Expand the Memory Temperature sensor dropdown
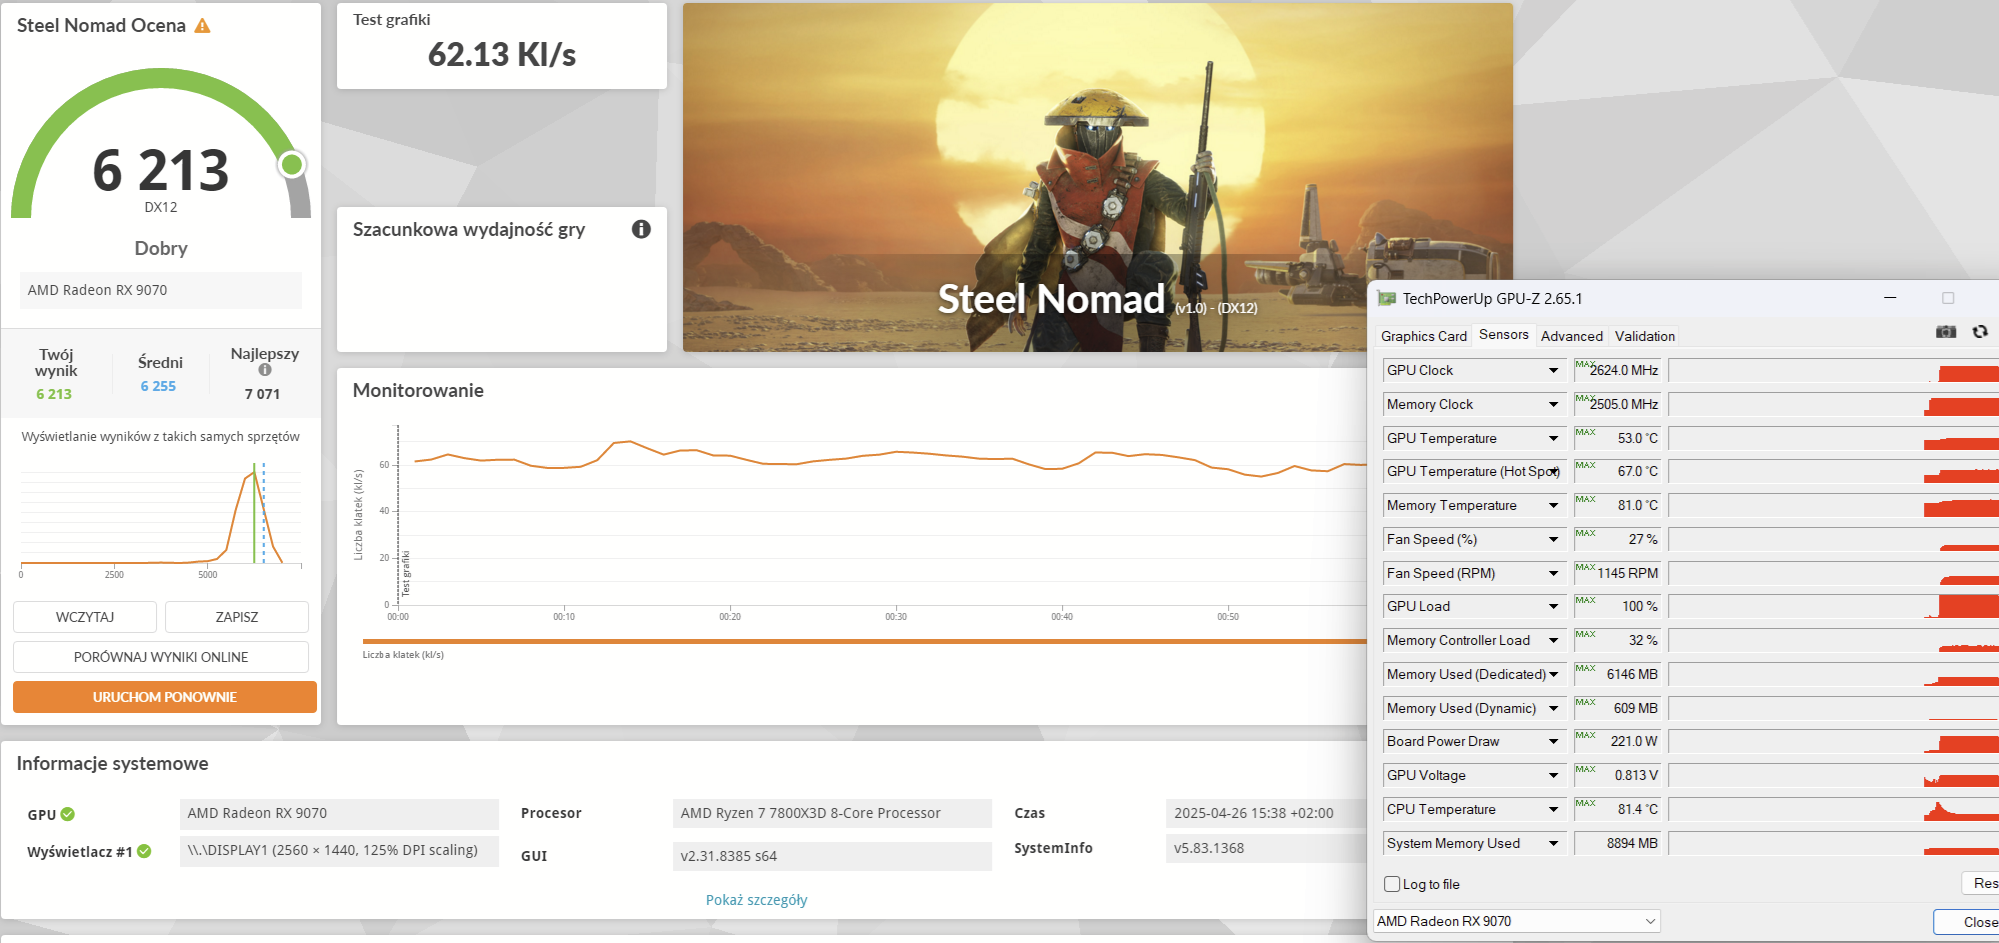The image size is (1999, 943). point(1553,506)
